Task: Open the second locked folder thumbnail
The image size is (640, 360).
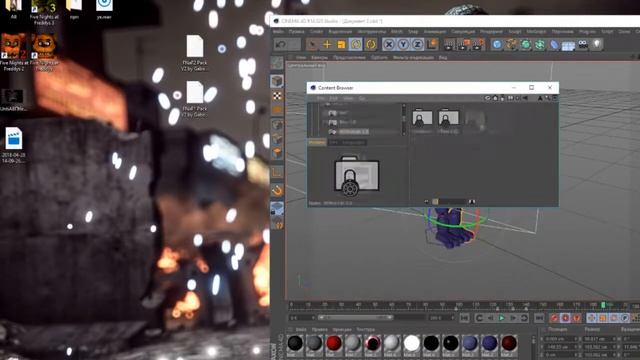Action: (x=448, y=119)
